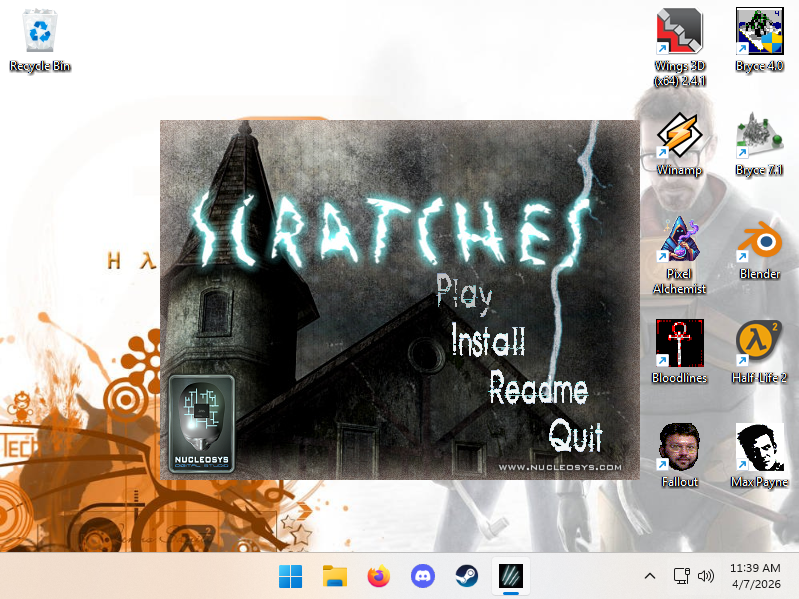Launch Firefox from the taskbar
Viewport: 799px width, 599px height.
coord(379,577)
